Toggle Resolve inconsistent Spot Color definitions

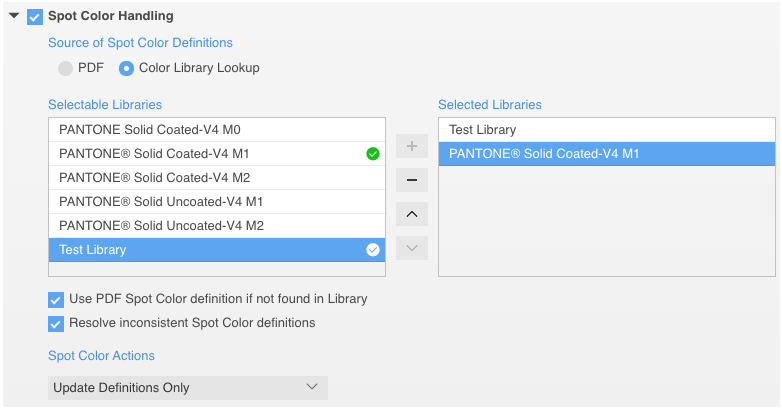(x=55, y=323)
